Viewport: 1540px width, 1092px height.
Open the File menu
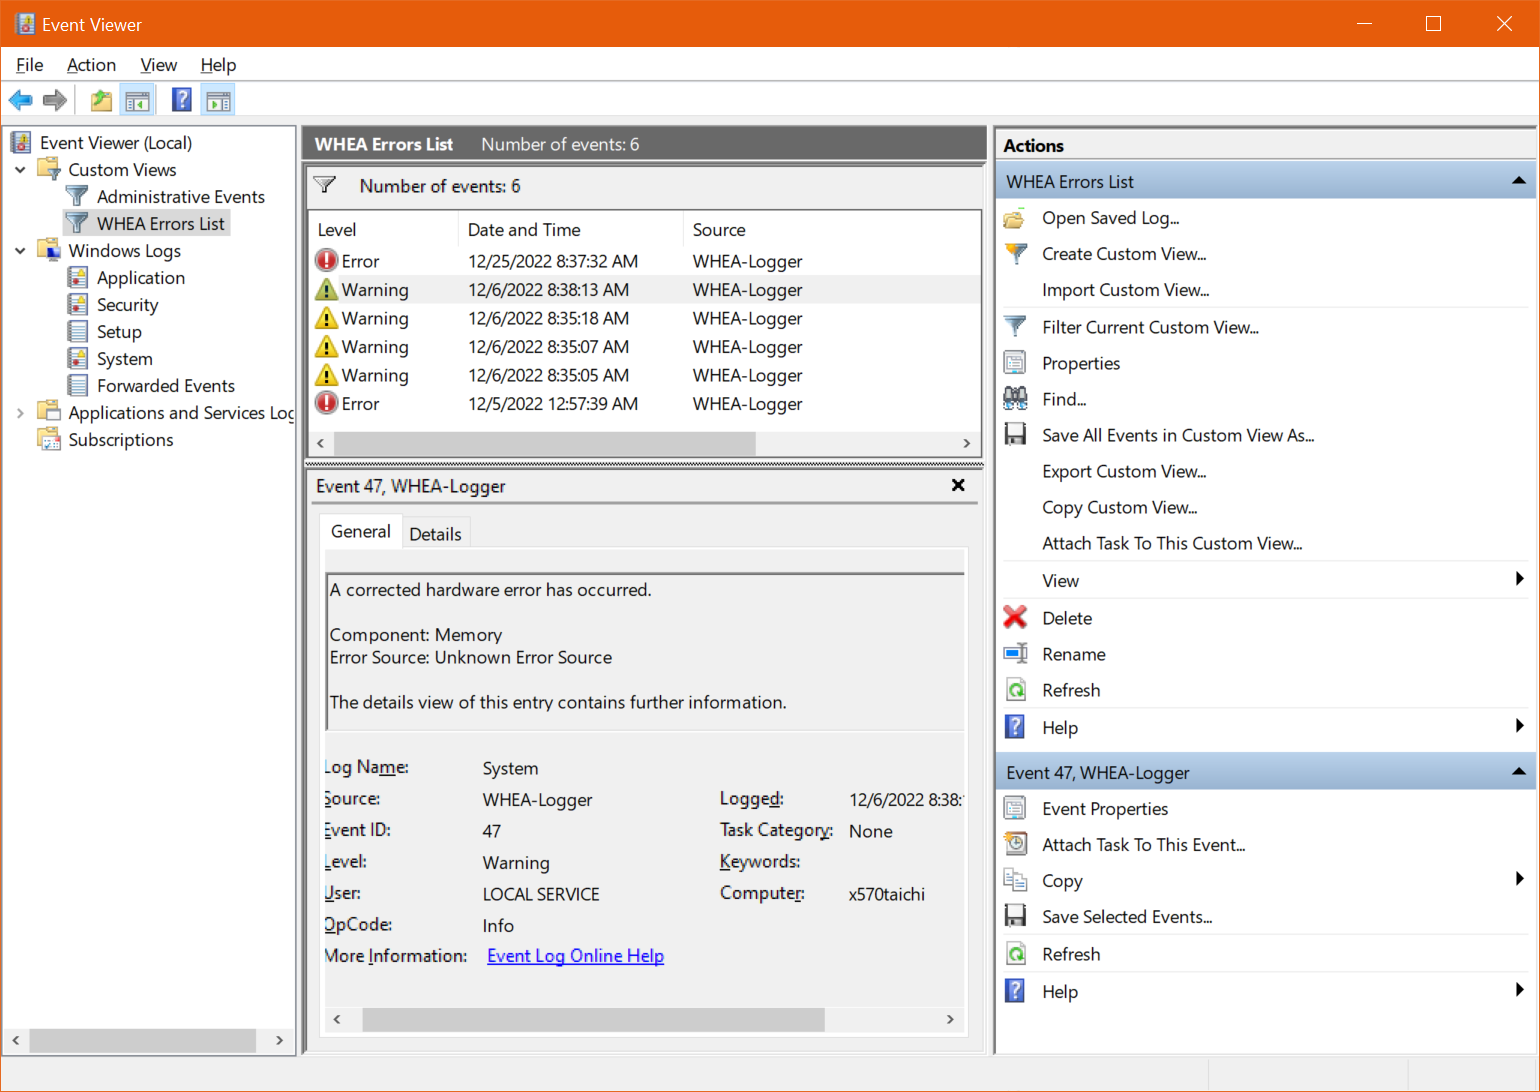point(29,65)
